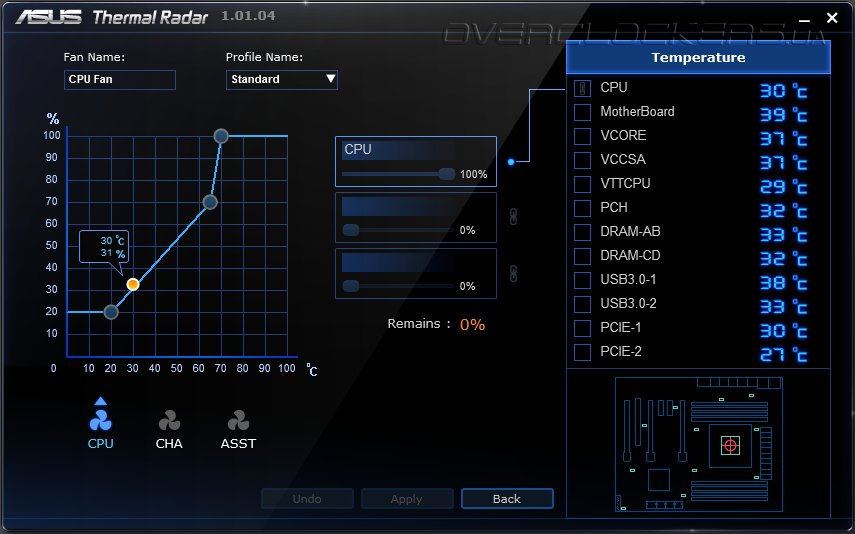Close the Thermal Radar window
The width and height of the screenshot is (855, 534).
pos(832,18)
